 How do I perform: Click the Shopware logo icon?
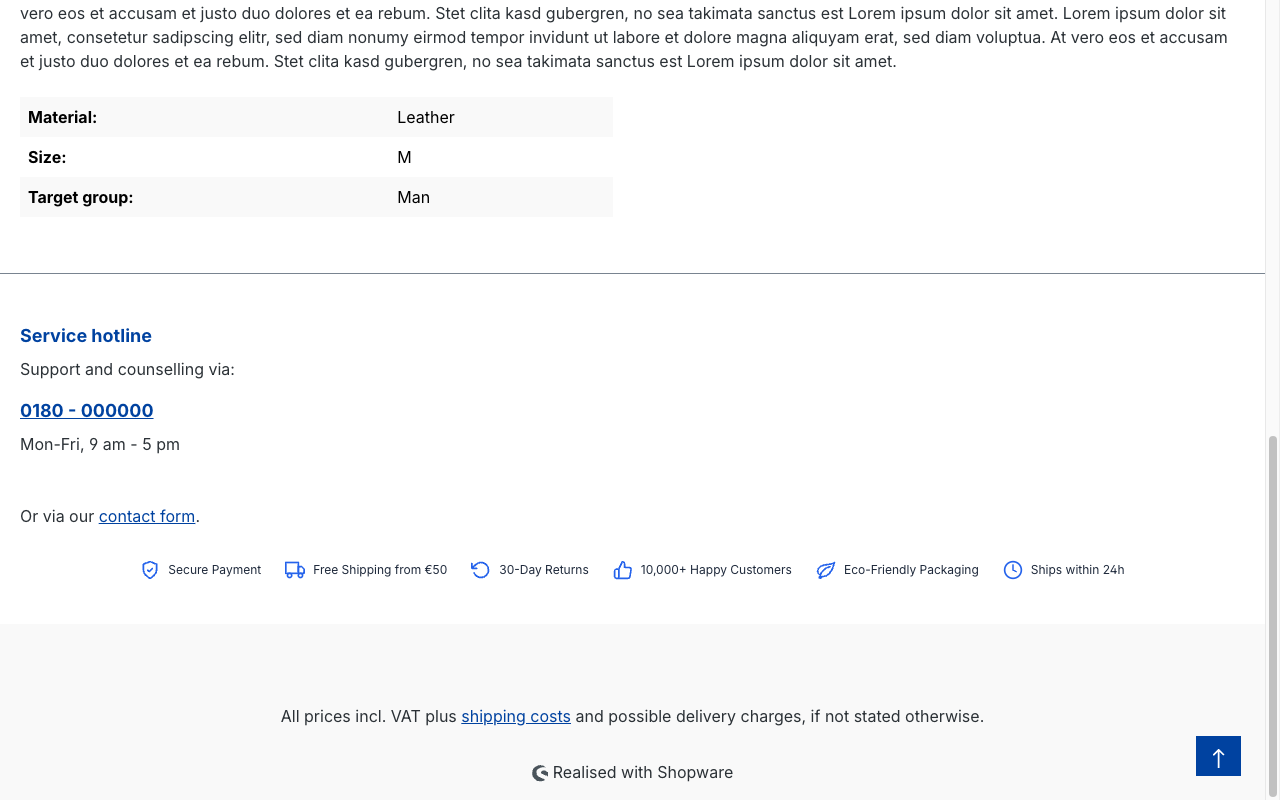(540, 773)
